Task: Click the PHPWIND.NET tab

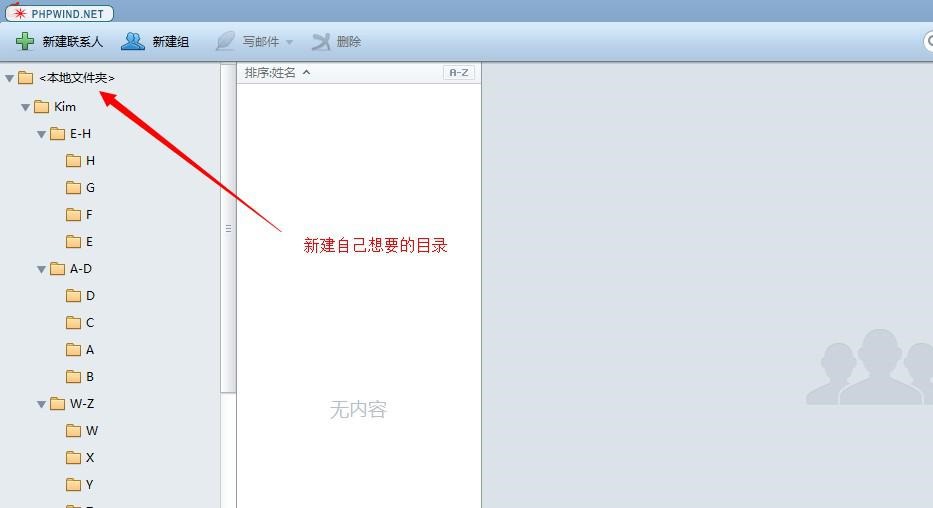Action: (60, 14)
